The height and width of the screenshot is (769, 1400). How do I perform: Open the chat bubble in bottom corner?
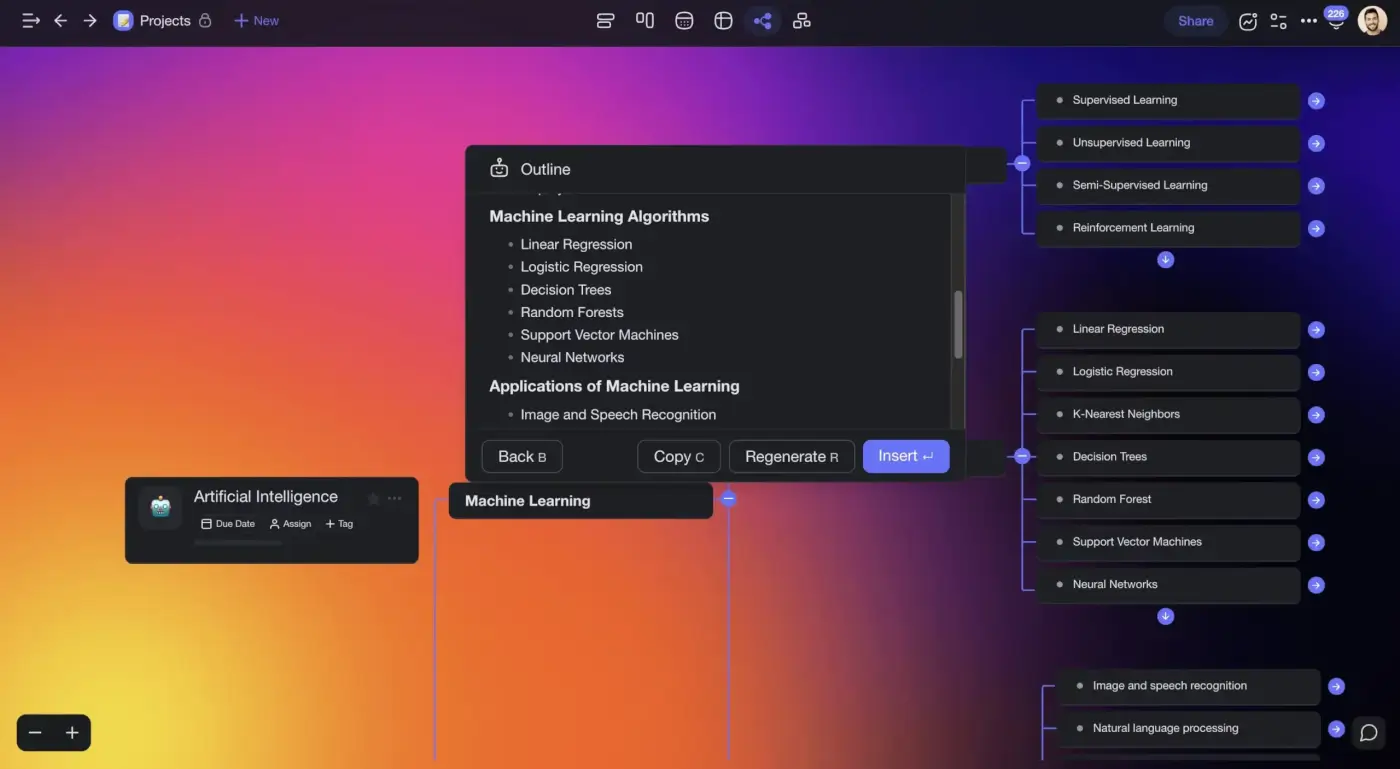1369,732
